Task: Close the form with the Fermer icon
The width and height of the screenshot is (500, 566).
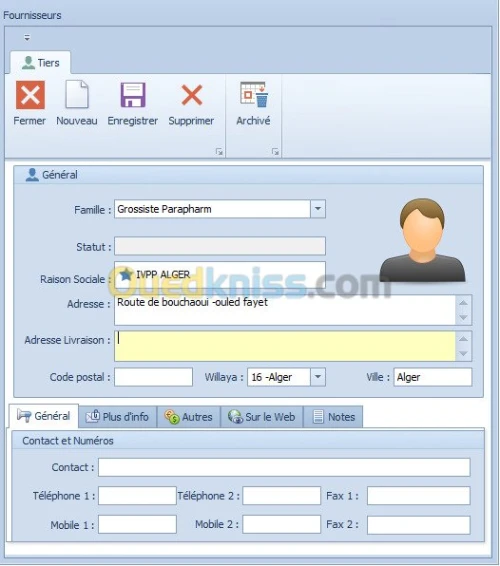Action: point(30,95)
